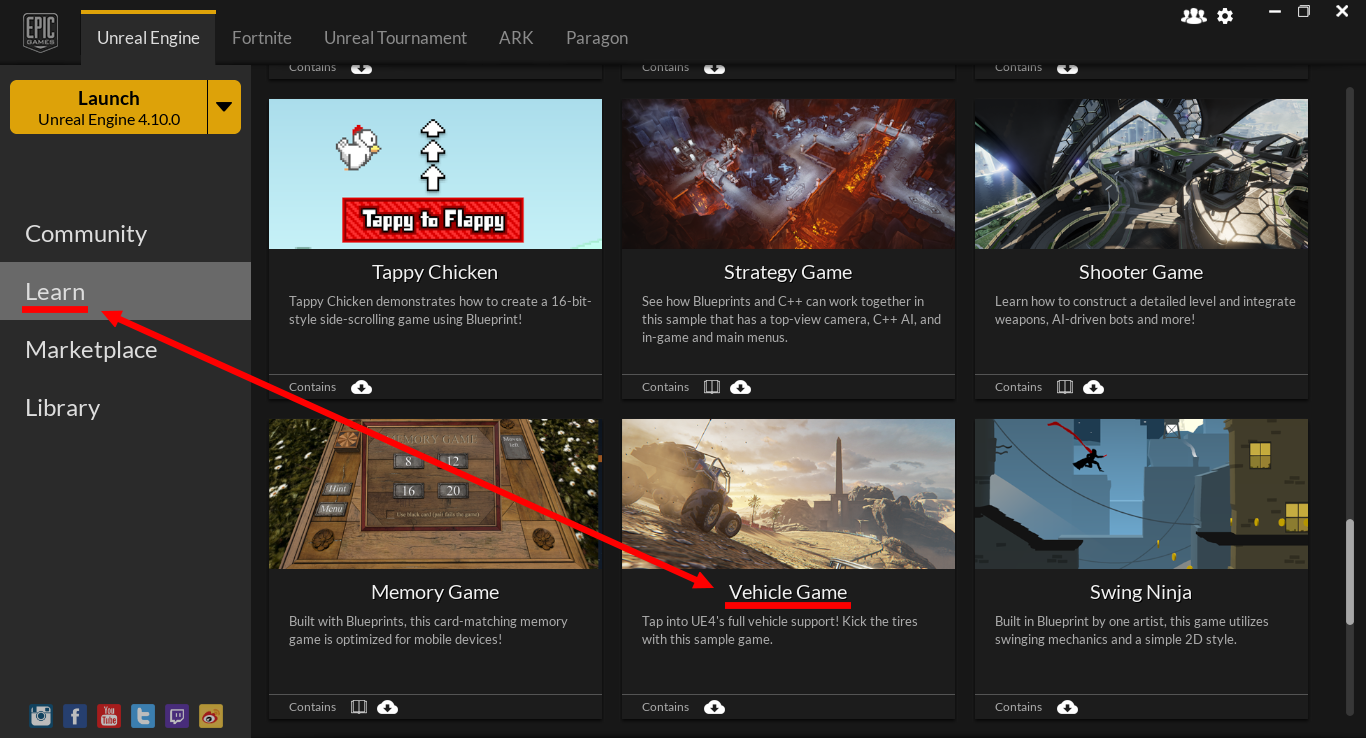Expand the Launch engine version dropdown arrow
The width and height of the screenshot is (1366, 738).
tap(224, 107)
